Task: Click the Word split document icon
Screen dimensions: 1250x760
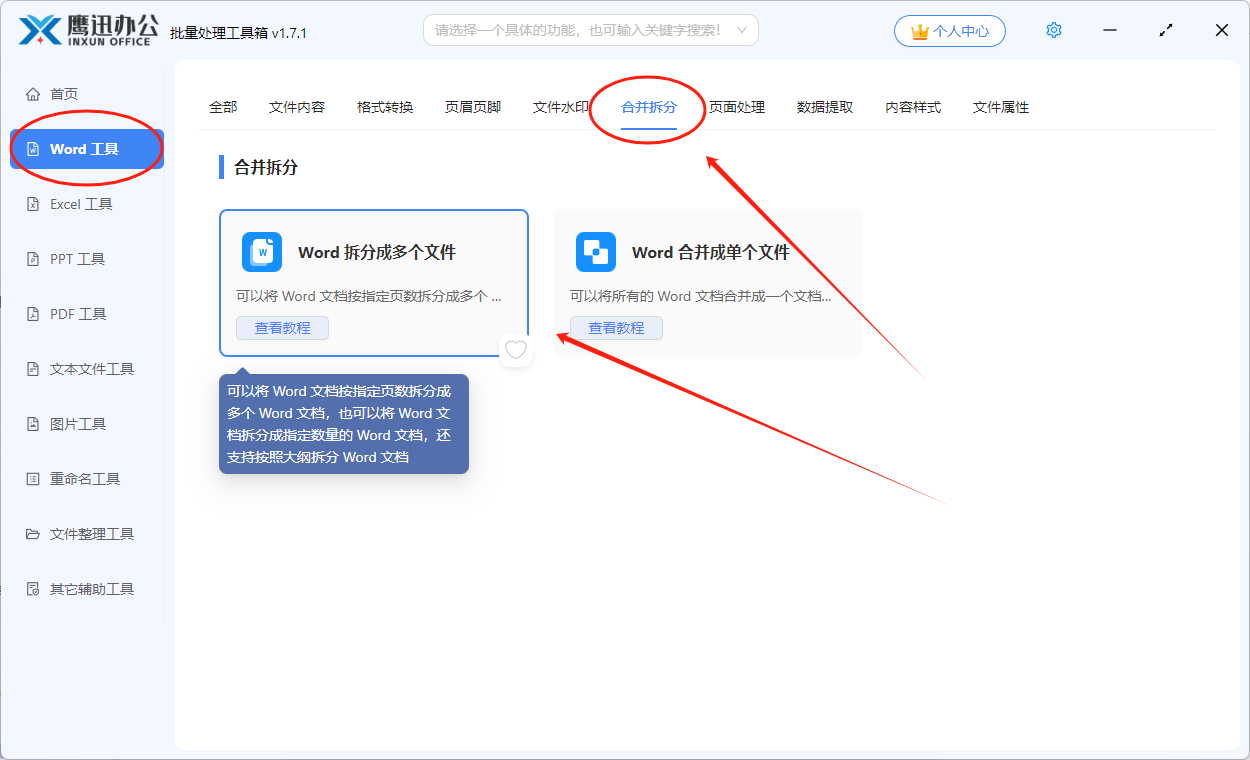Action: point(262,252)
